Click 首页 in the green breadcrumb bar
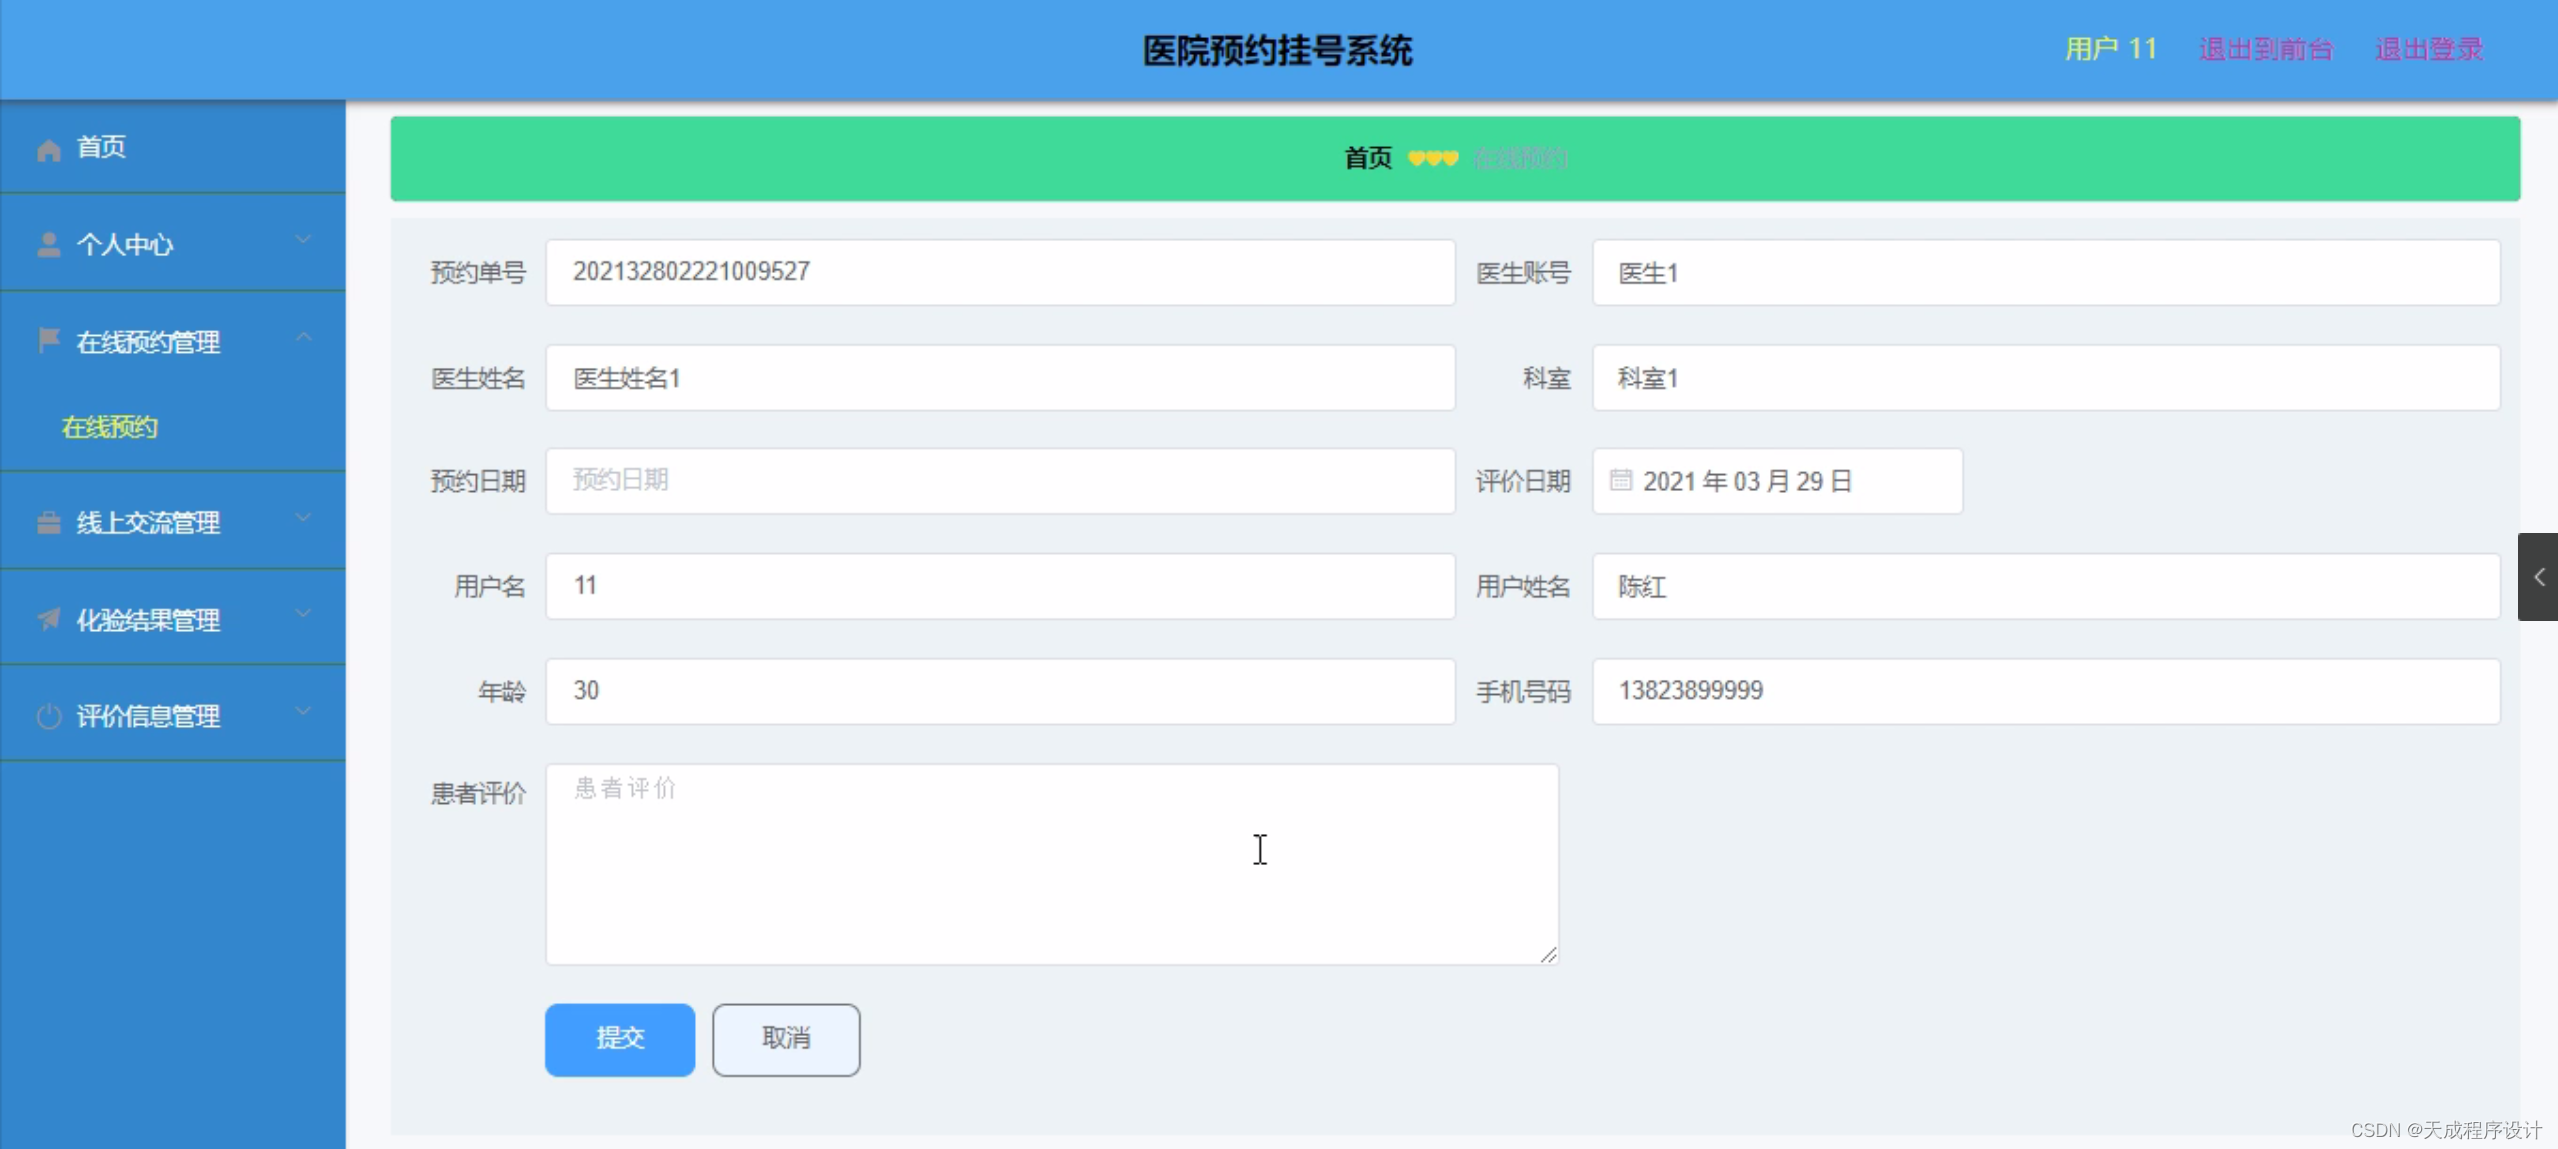 coord(1367,158)
